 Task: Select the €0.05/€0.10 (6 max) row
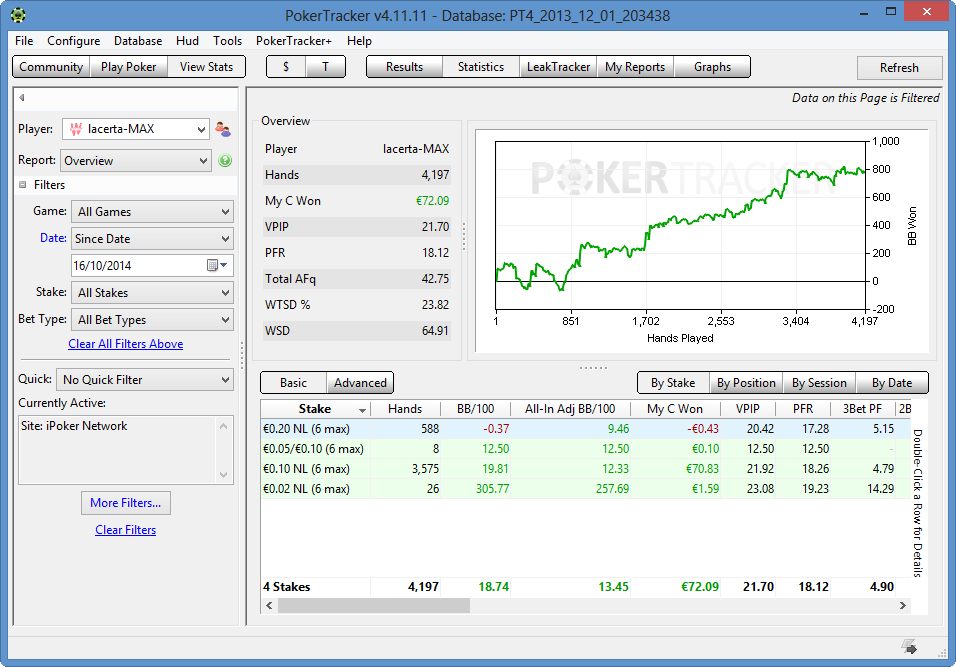pyautogui.click(x=585, y=449)
